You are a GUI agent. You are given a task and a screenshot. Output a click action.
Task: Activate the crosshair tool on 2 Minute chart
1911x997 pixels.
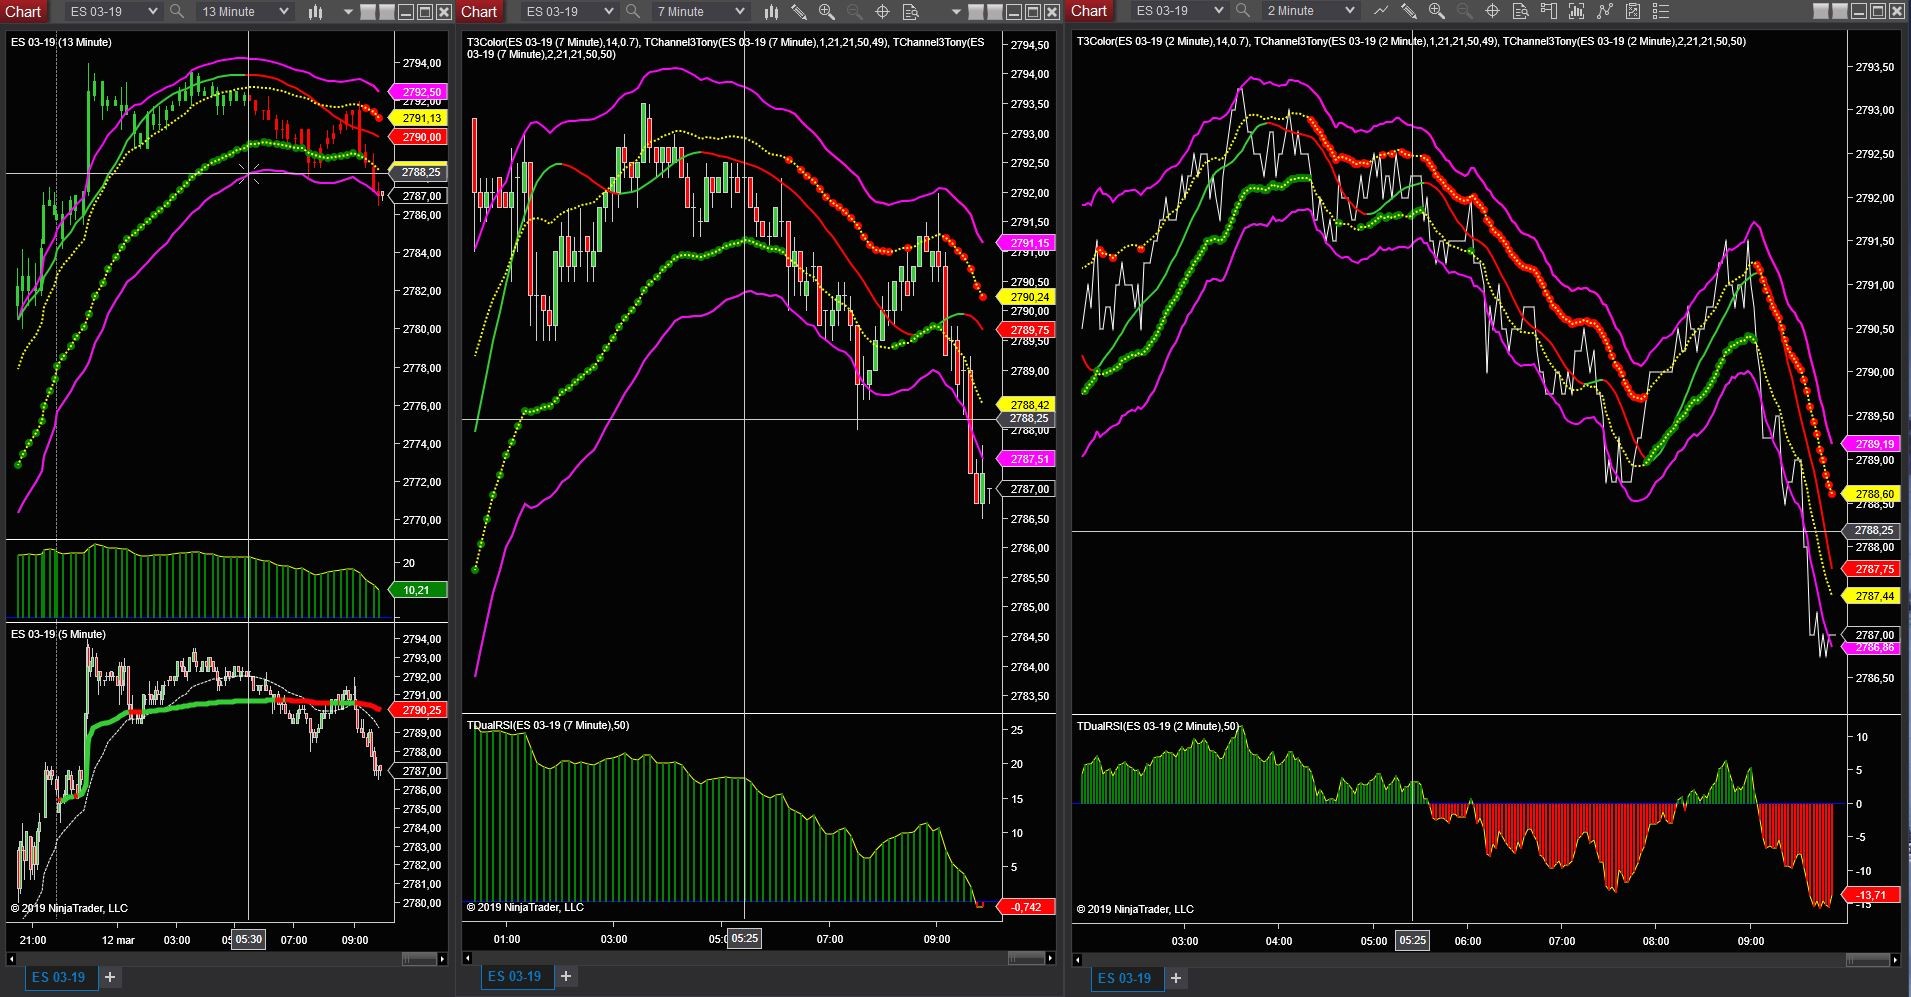click(1492, 11)
